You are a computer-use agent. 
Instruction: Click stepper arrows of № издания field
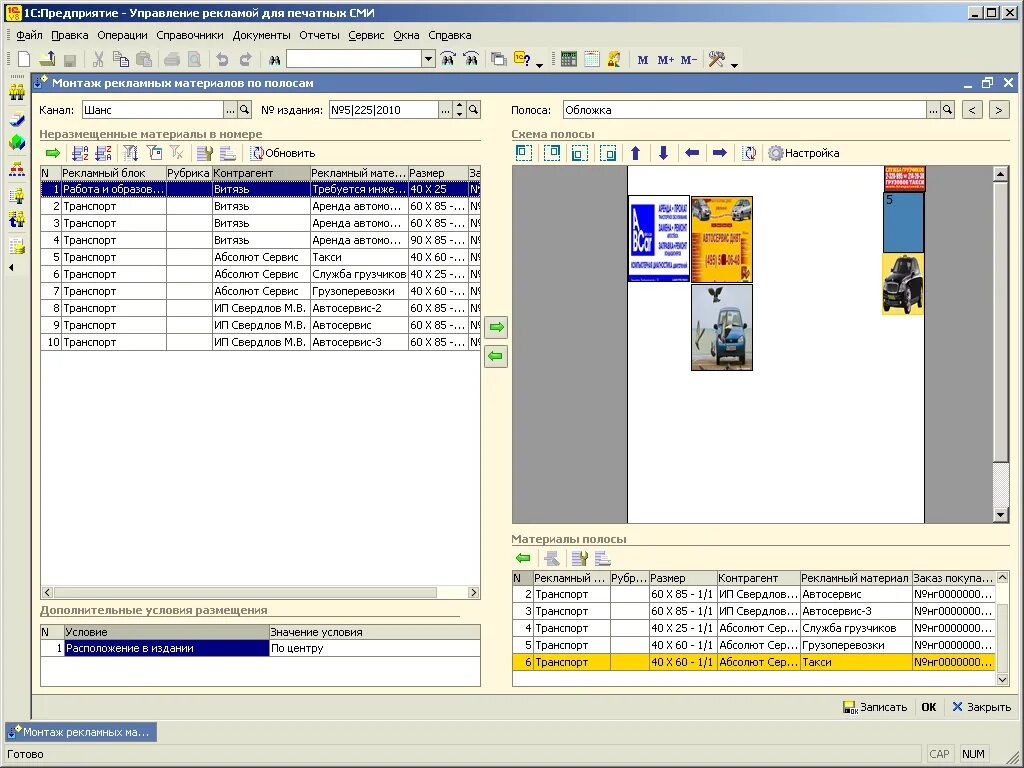(460, 110)
